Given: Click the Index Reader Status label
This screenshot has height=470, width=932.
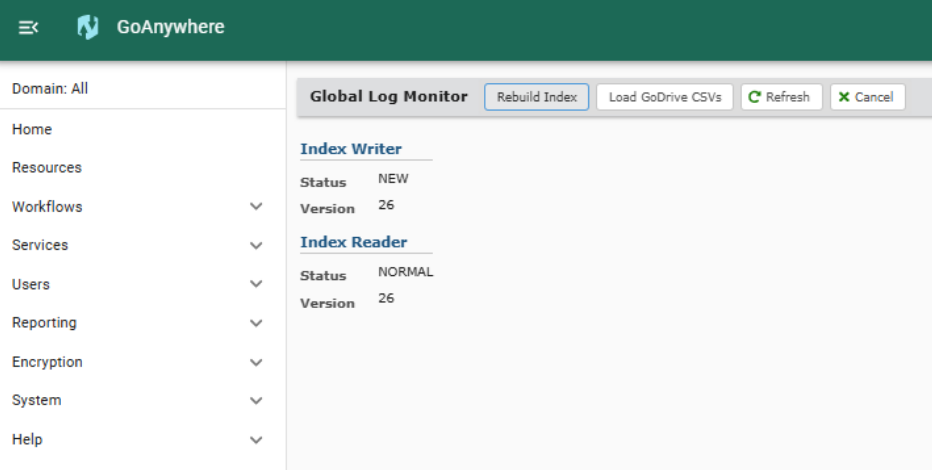Looking at the screenshot, I should pyautogui.click(x=323, y=276).
